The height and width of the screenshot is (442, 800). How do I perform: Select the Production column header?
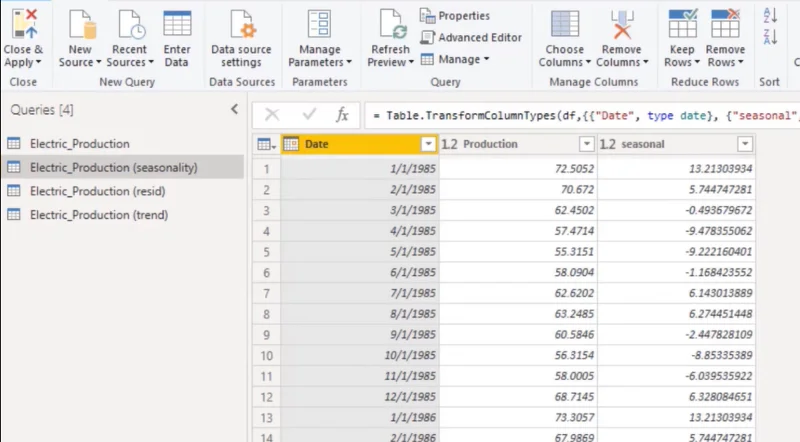[518, 144]
